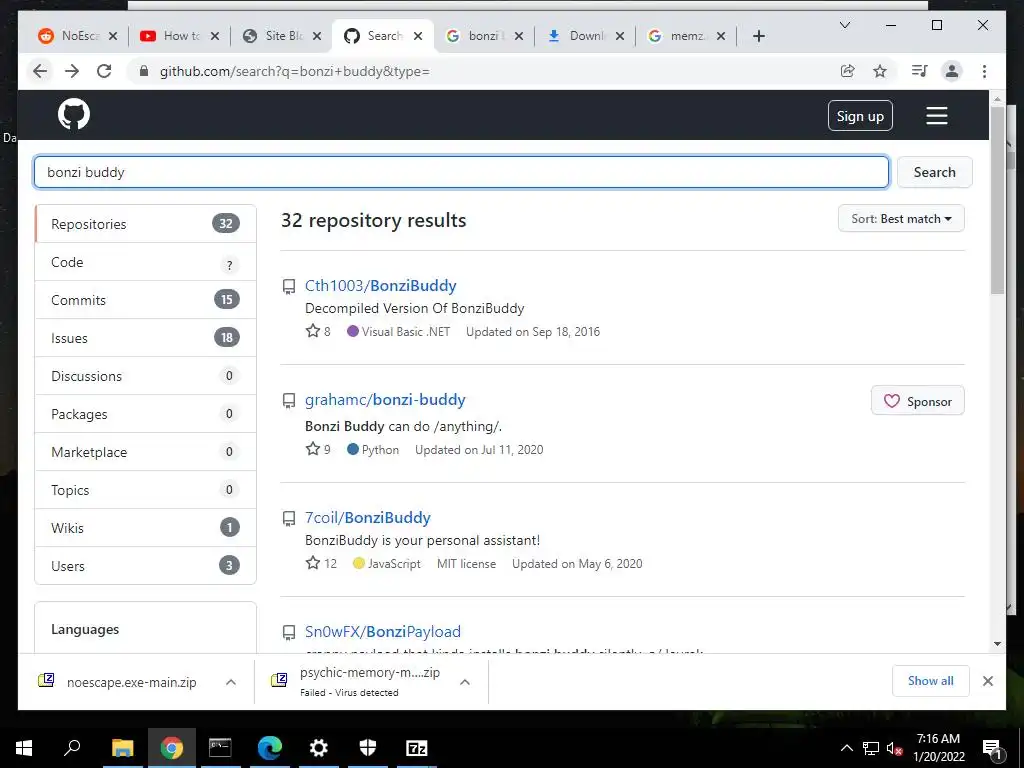This screenshot has width=1024, height=768.
Task: Click the muted volume tray icon
Action: click(893, 749)
